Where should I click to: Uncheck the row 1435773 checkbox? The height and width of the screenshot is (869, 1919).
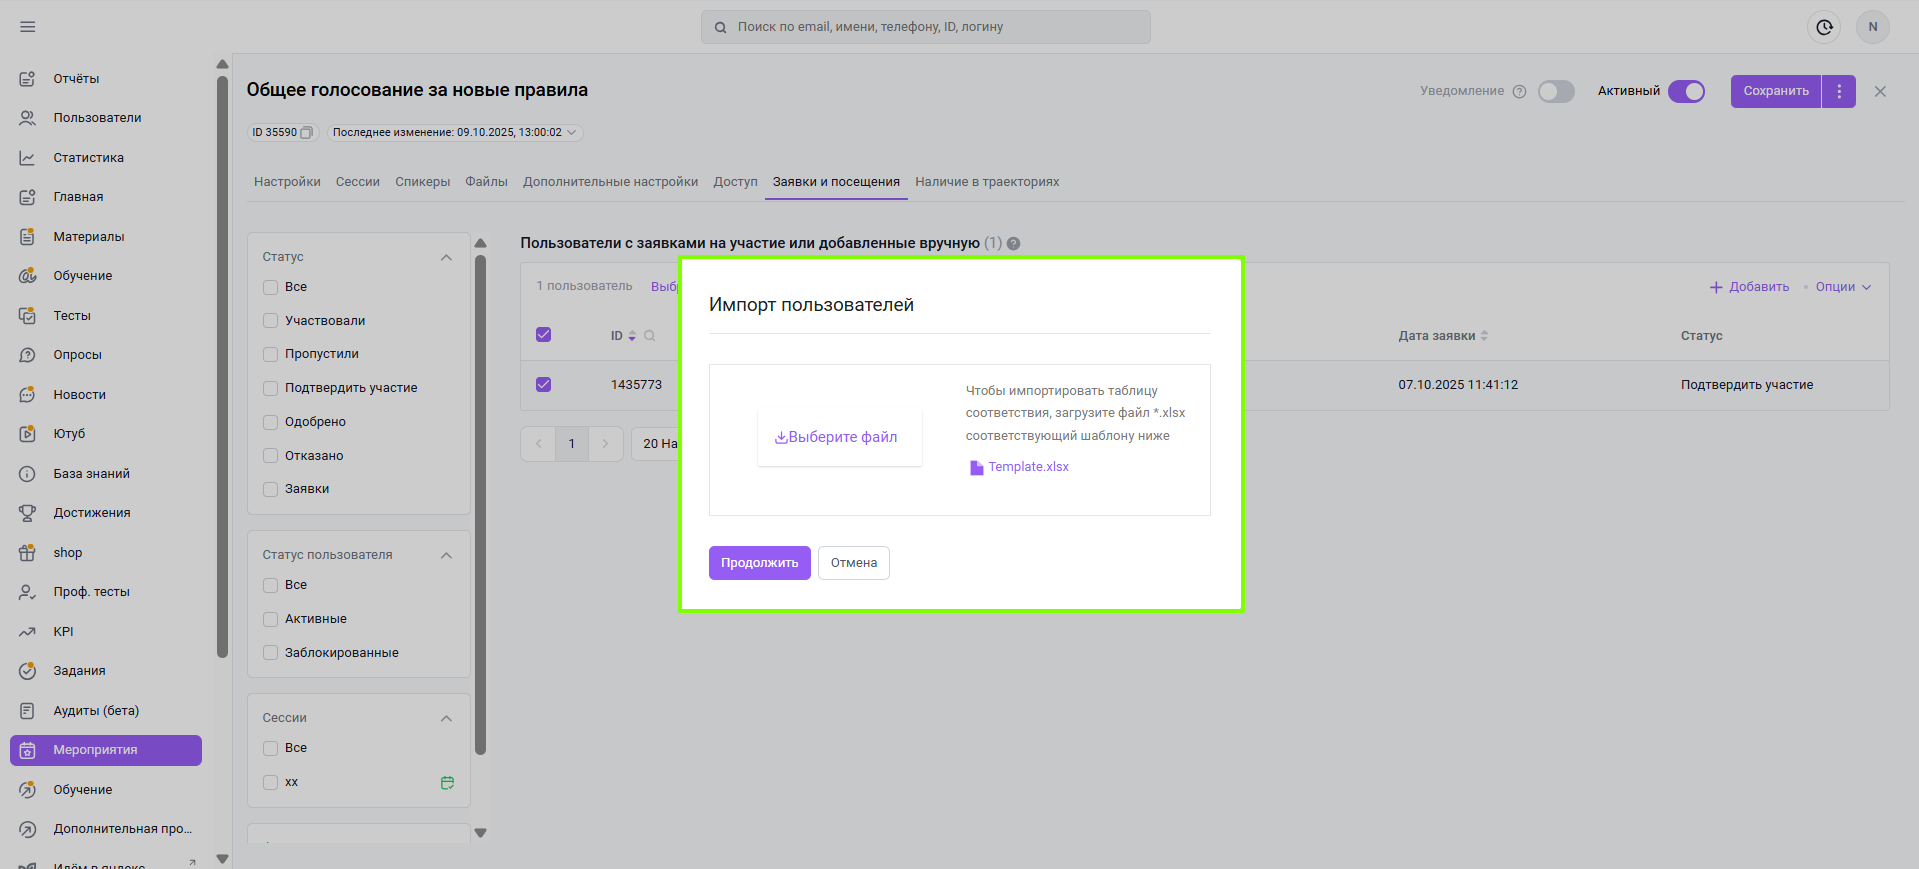(x=543, y=384)
